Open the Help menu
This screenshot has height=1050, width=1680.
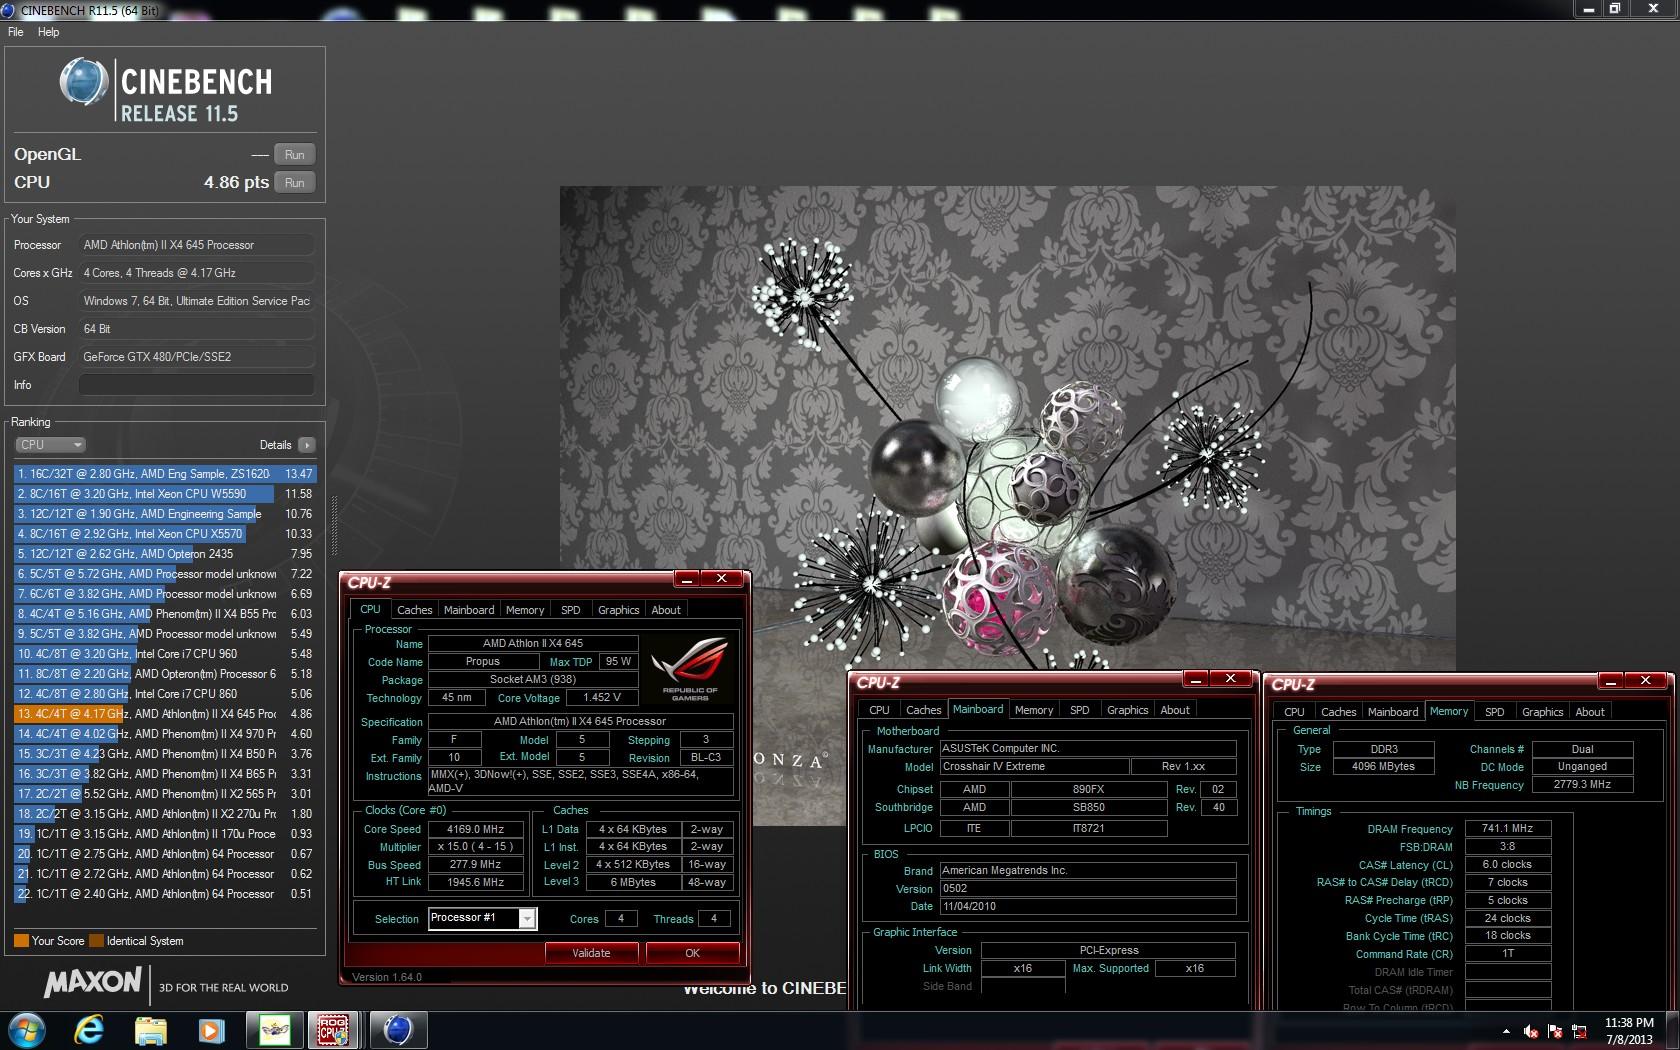(x=48, y=32)
